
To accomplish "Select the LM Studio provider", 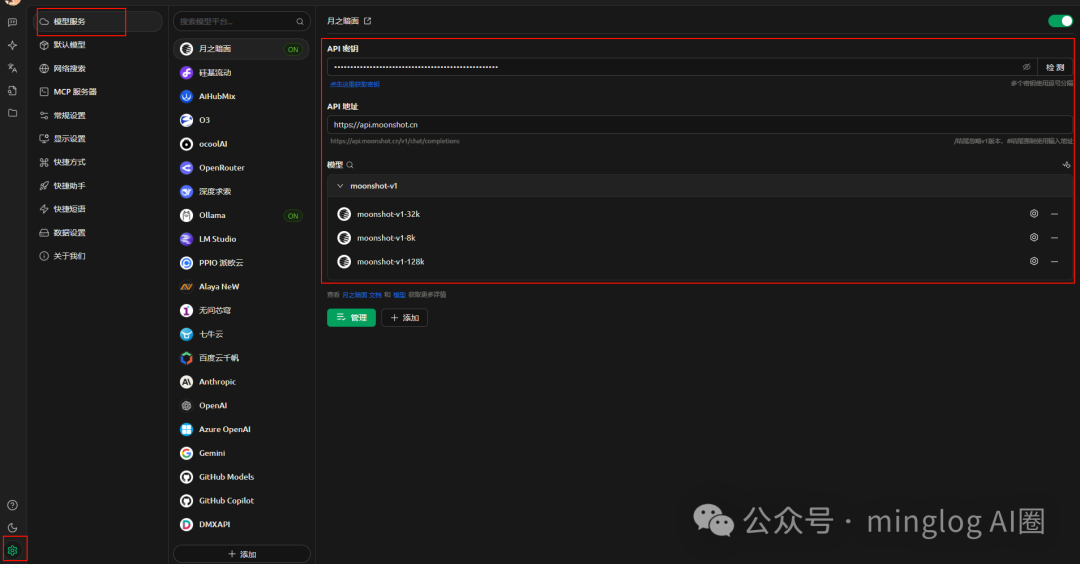I will pos(241,239).
